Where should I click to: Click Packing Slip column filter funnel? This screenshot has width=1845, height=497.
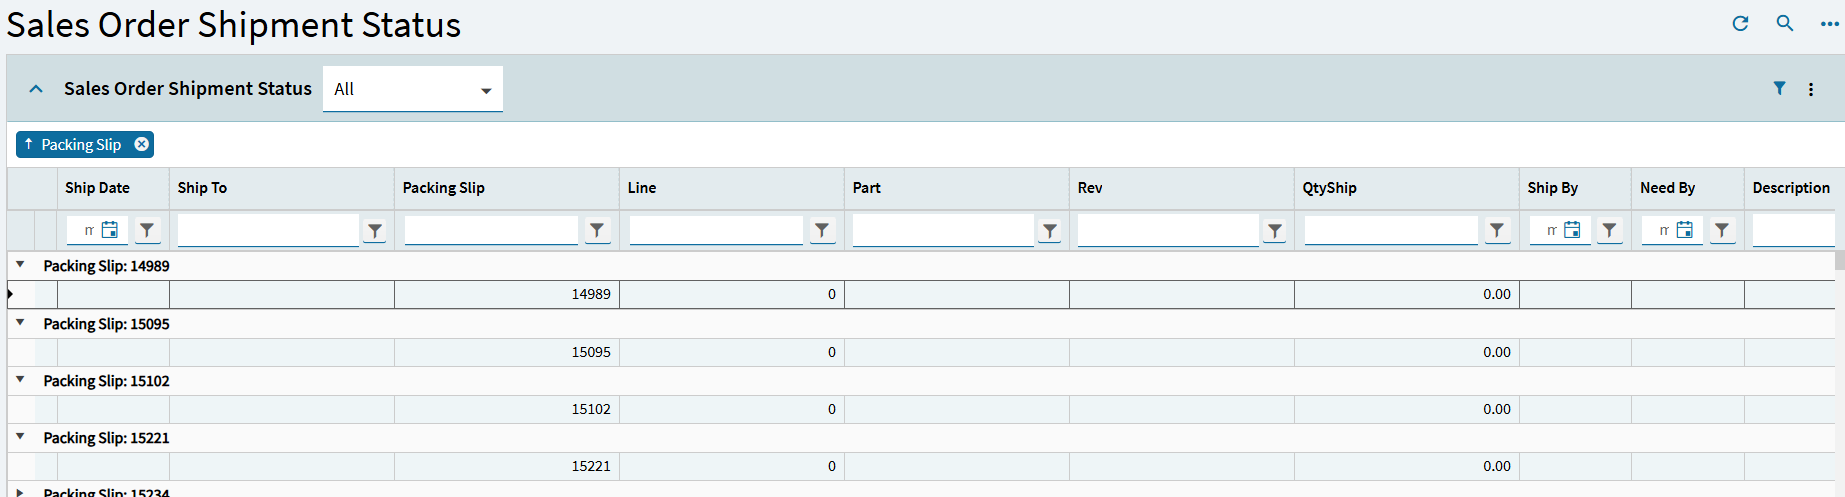point(597,230)
